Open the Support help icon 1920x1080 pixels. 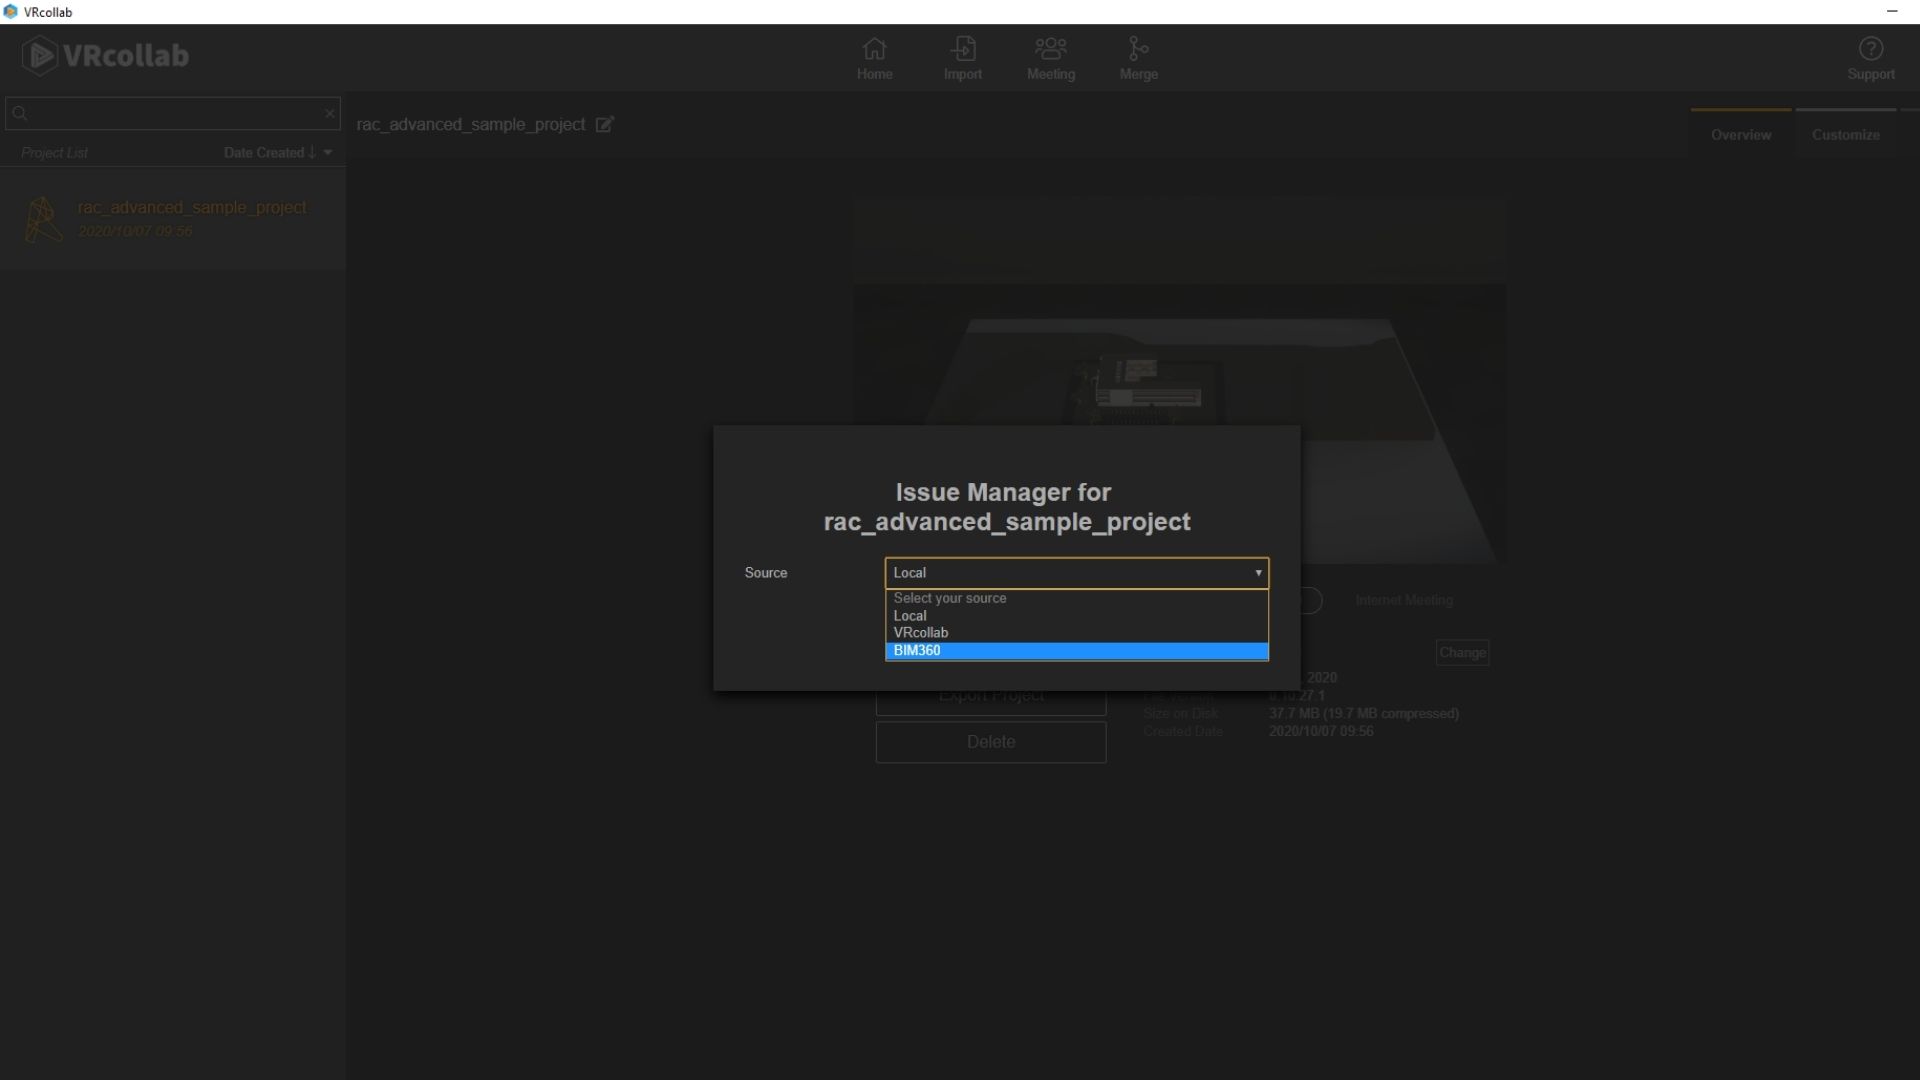tap(1870, 58)
